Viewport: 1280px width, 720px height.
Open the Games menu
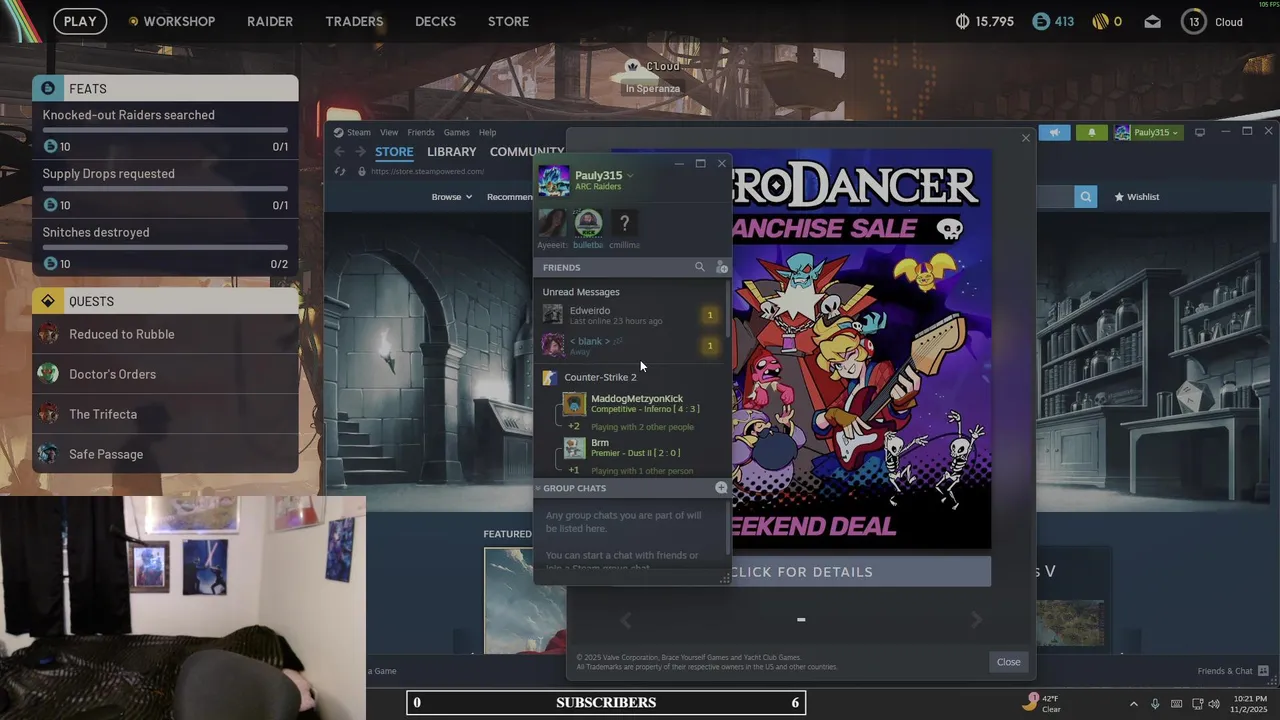pos(456,132)
